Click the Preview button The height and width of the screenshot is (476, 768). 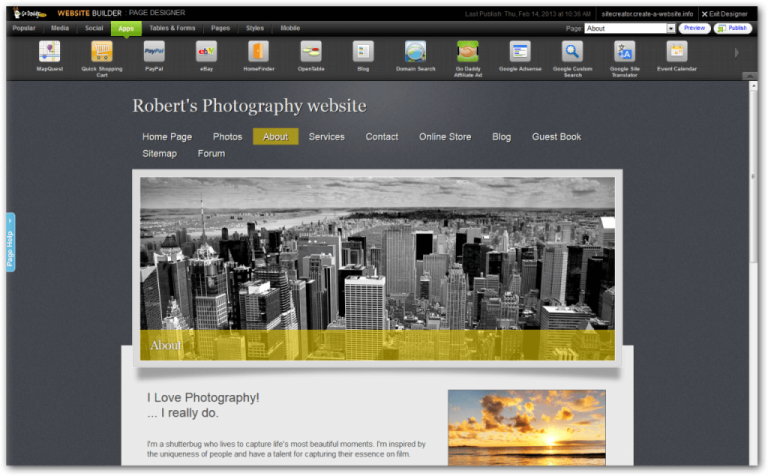click(694, 28)
